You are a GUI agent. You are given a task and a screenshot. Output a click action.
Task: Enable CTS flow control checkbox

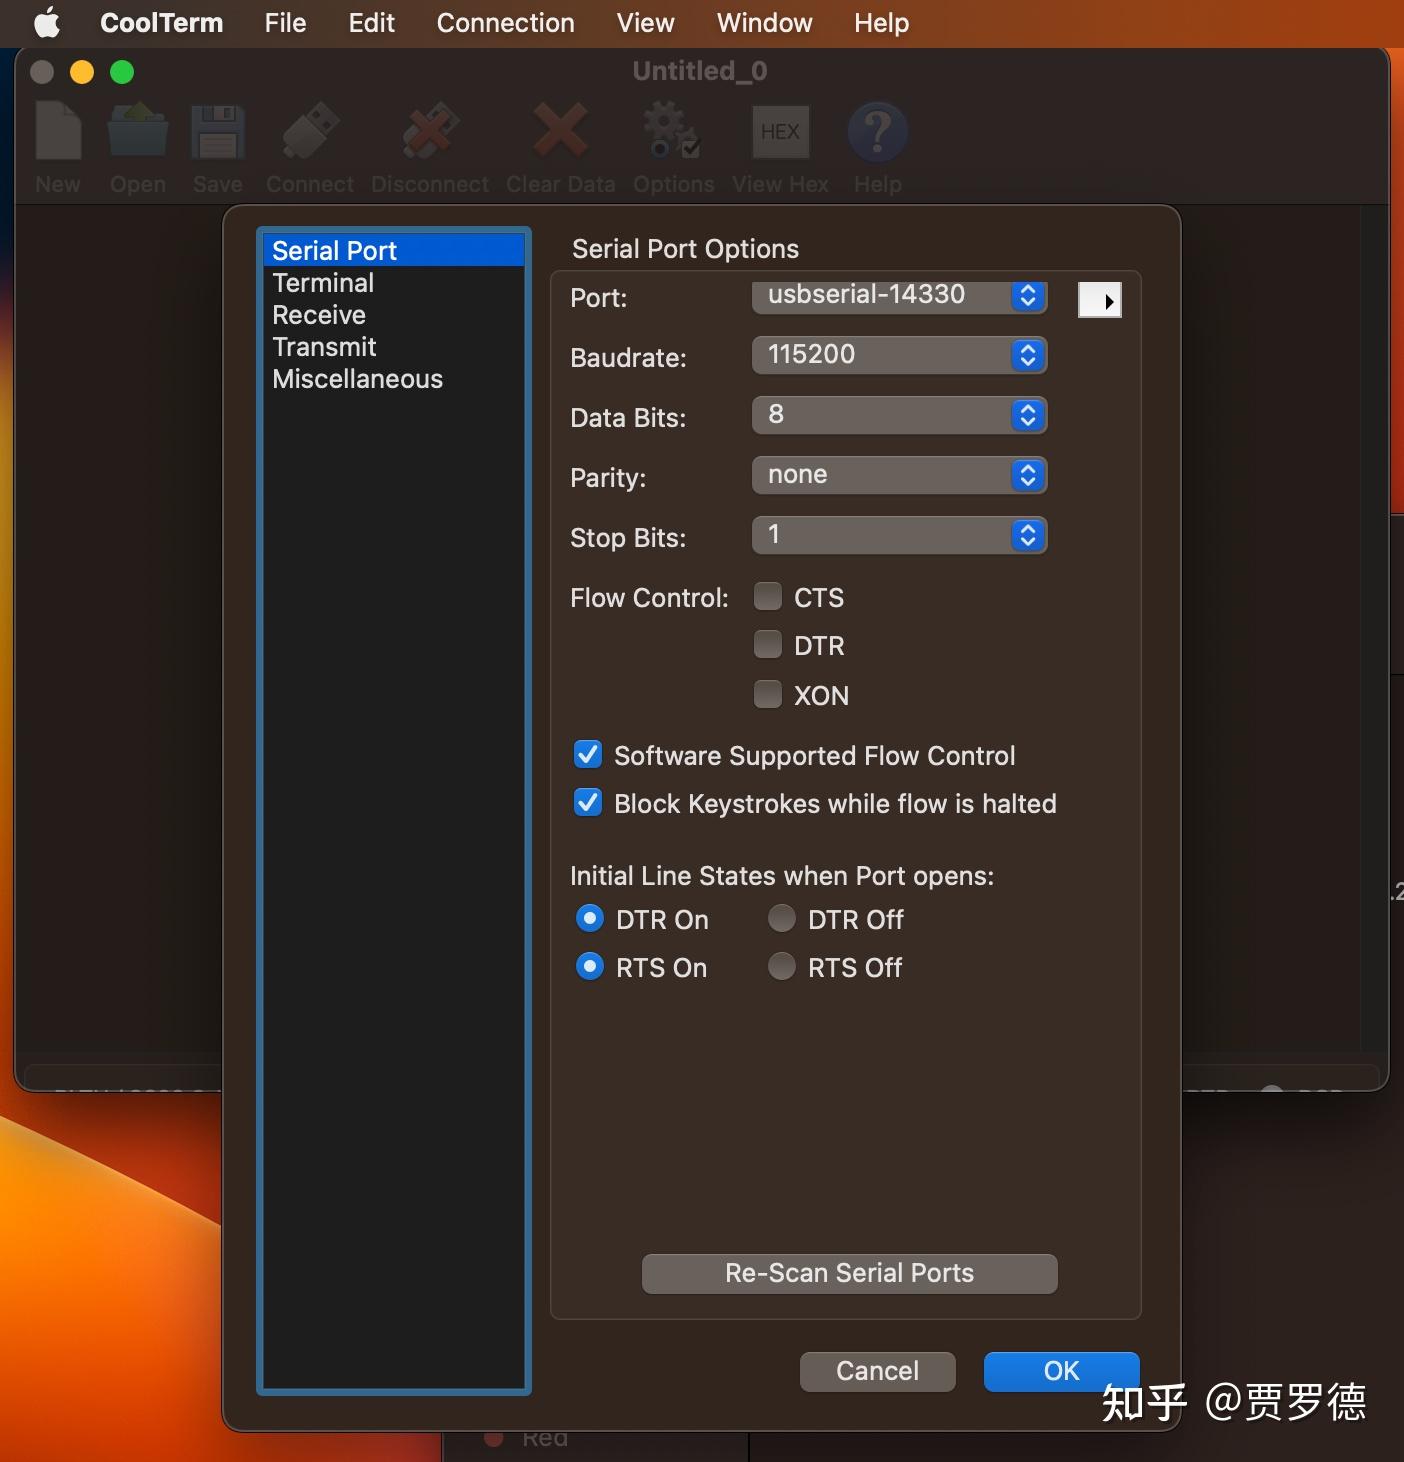(x=768, y=597)
